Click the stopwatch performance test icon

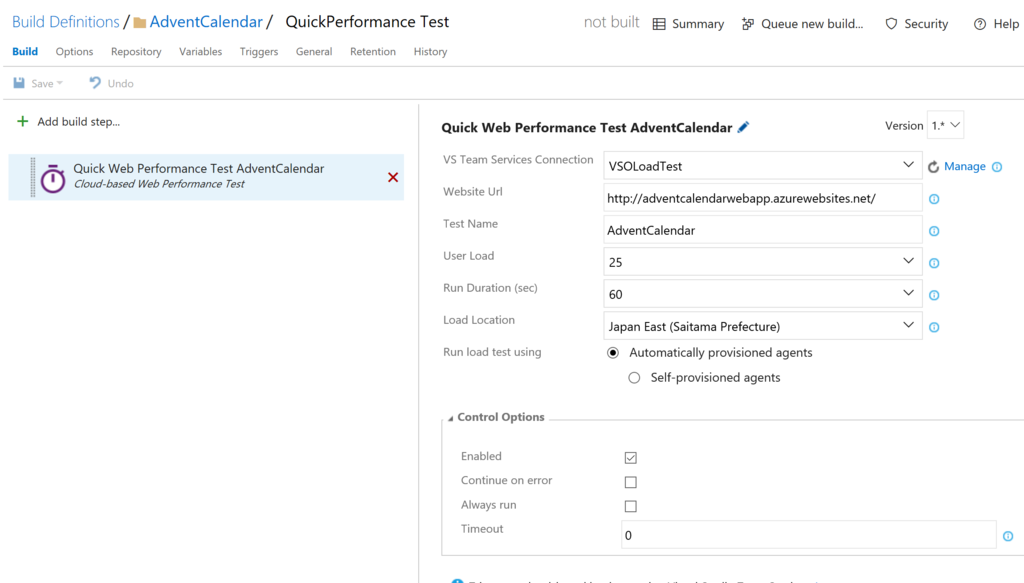tap(53, 178)
